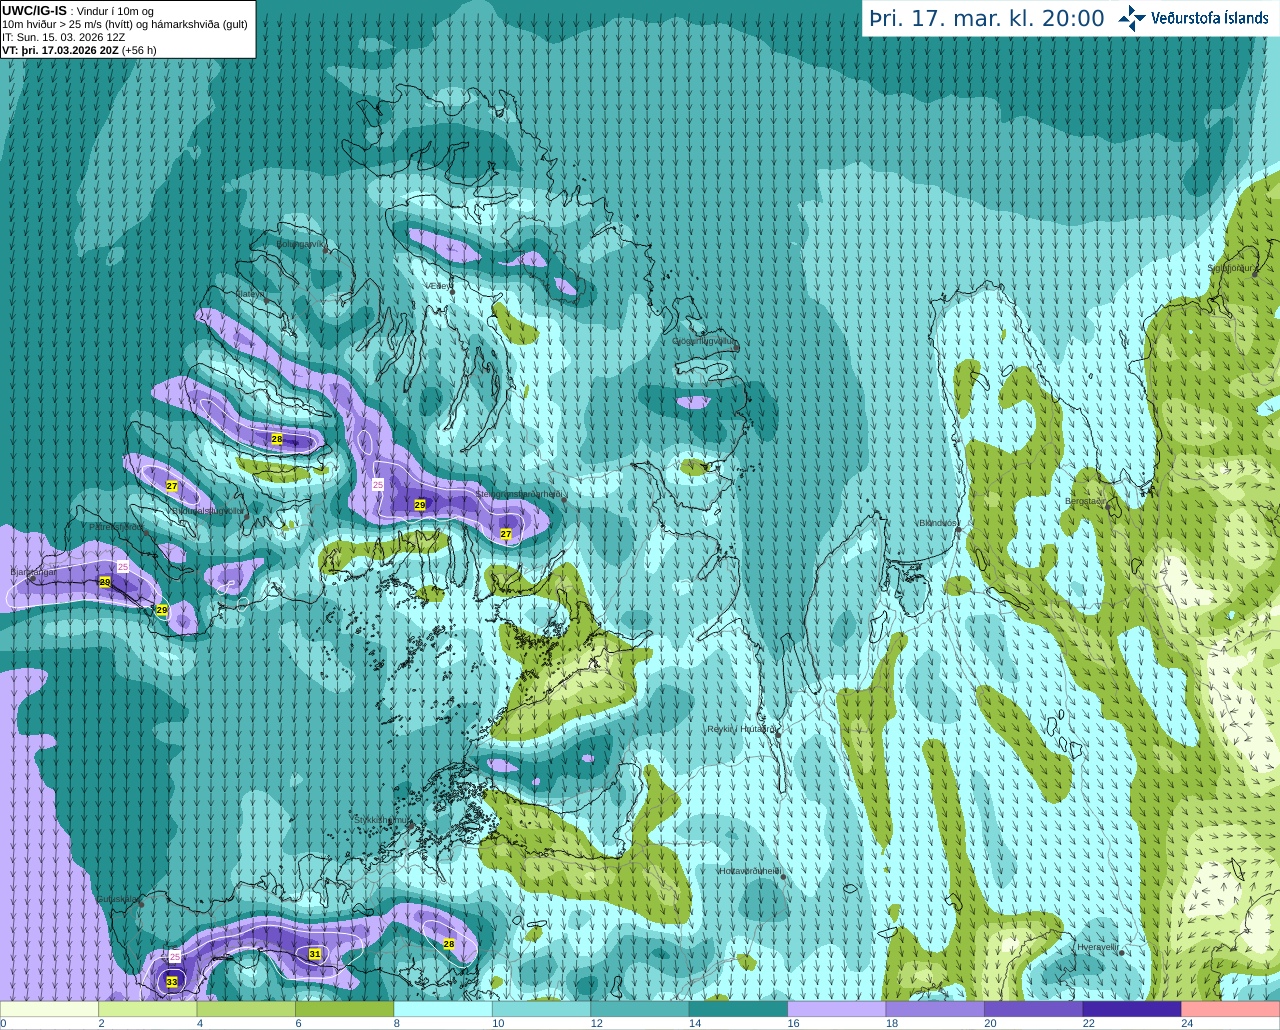Screen dimensions: 1280x1030
Task: Click the light cyan 8–10 legend swatch
Action: coord(443,1008)
